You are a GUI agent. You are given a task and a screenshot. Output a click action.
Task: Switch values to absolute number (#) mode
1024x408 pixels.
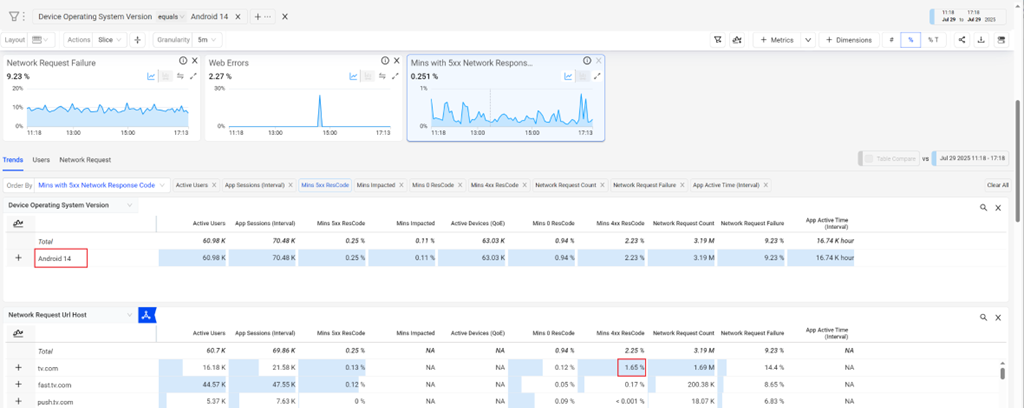[x=891, y=40]
